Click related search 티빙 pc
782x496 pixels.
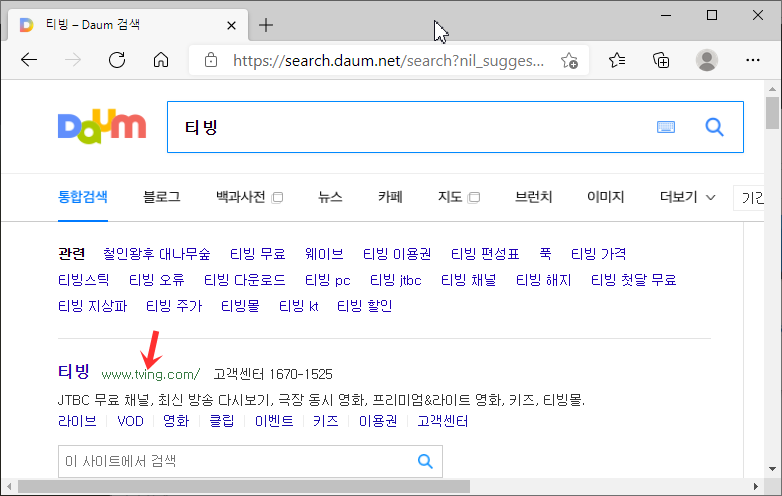(327, 280)
